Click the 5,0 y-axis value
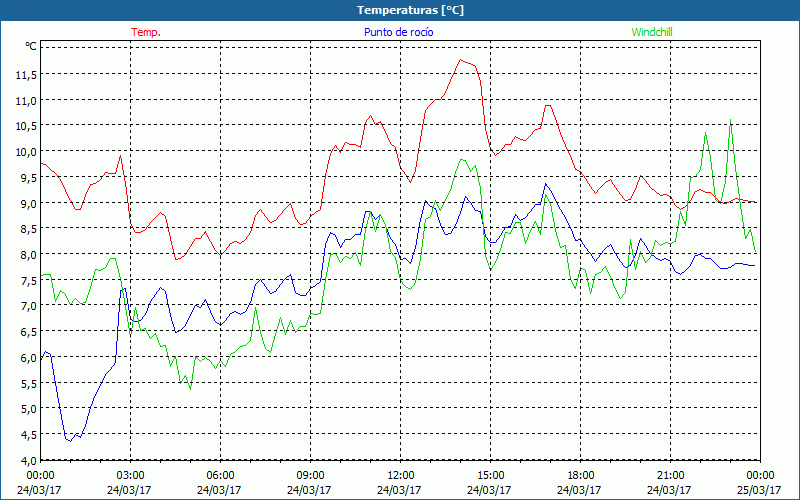 tap(29, 409)
